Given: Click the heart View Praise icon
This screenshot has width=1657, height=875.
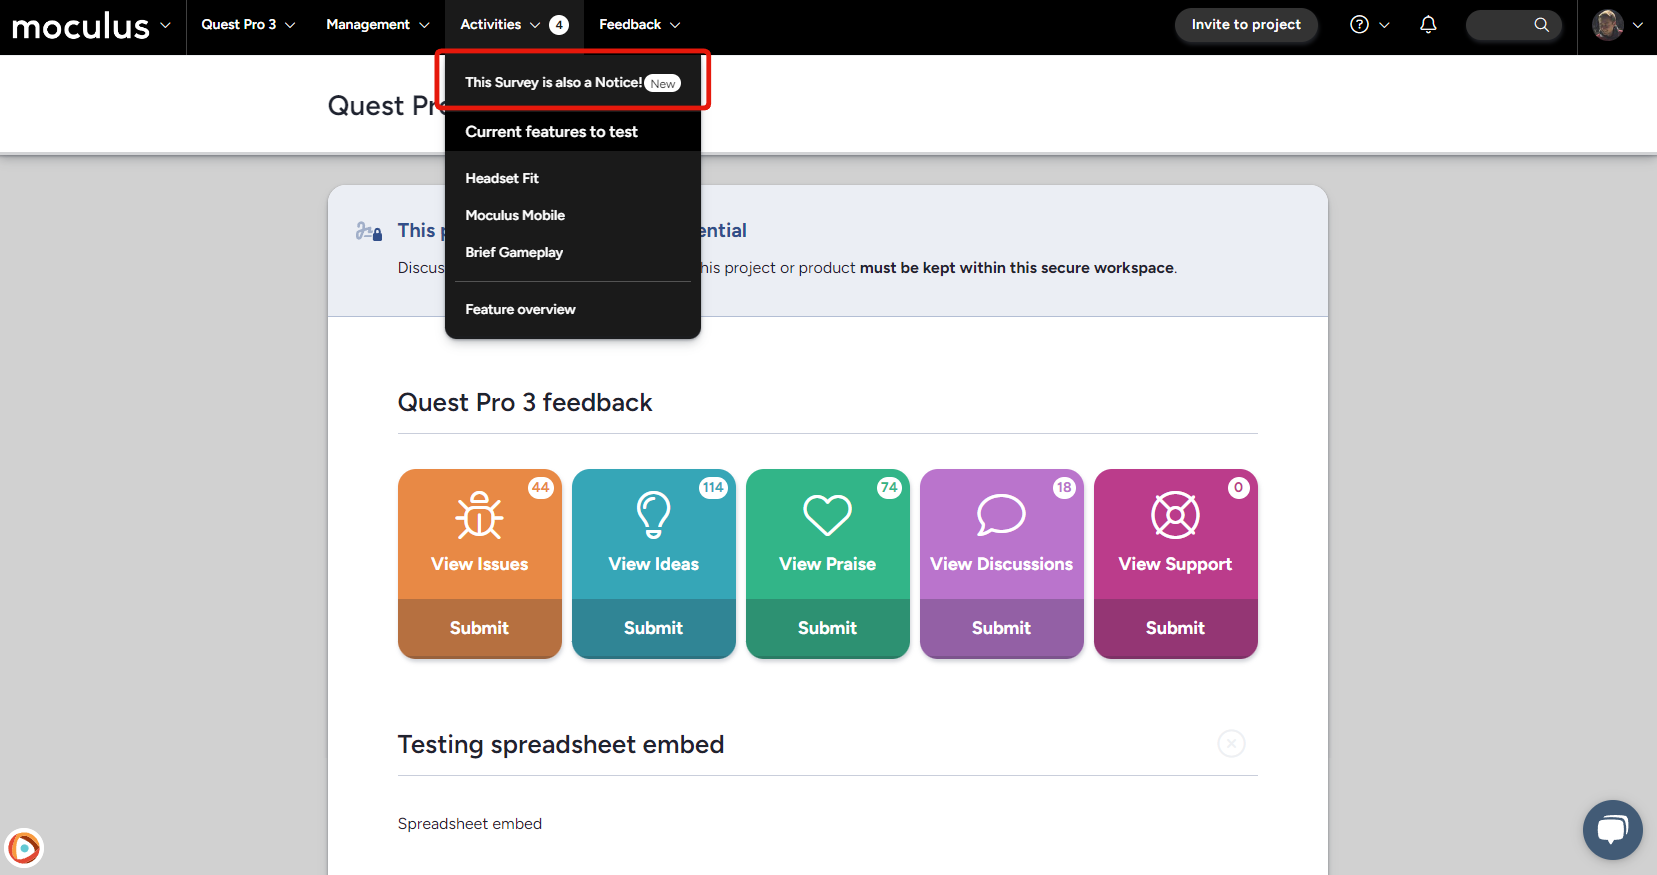Looking at the screenshot, I should click(x=827, y=515).
